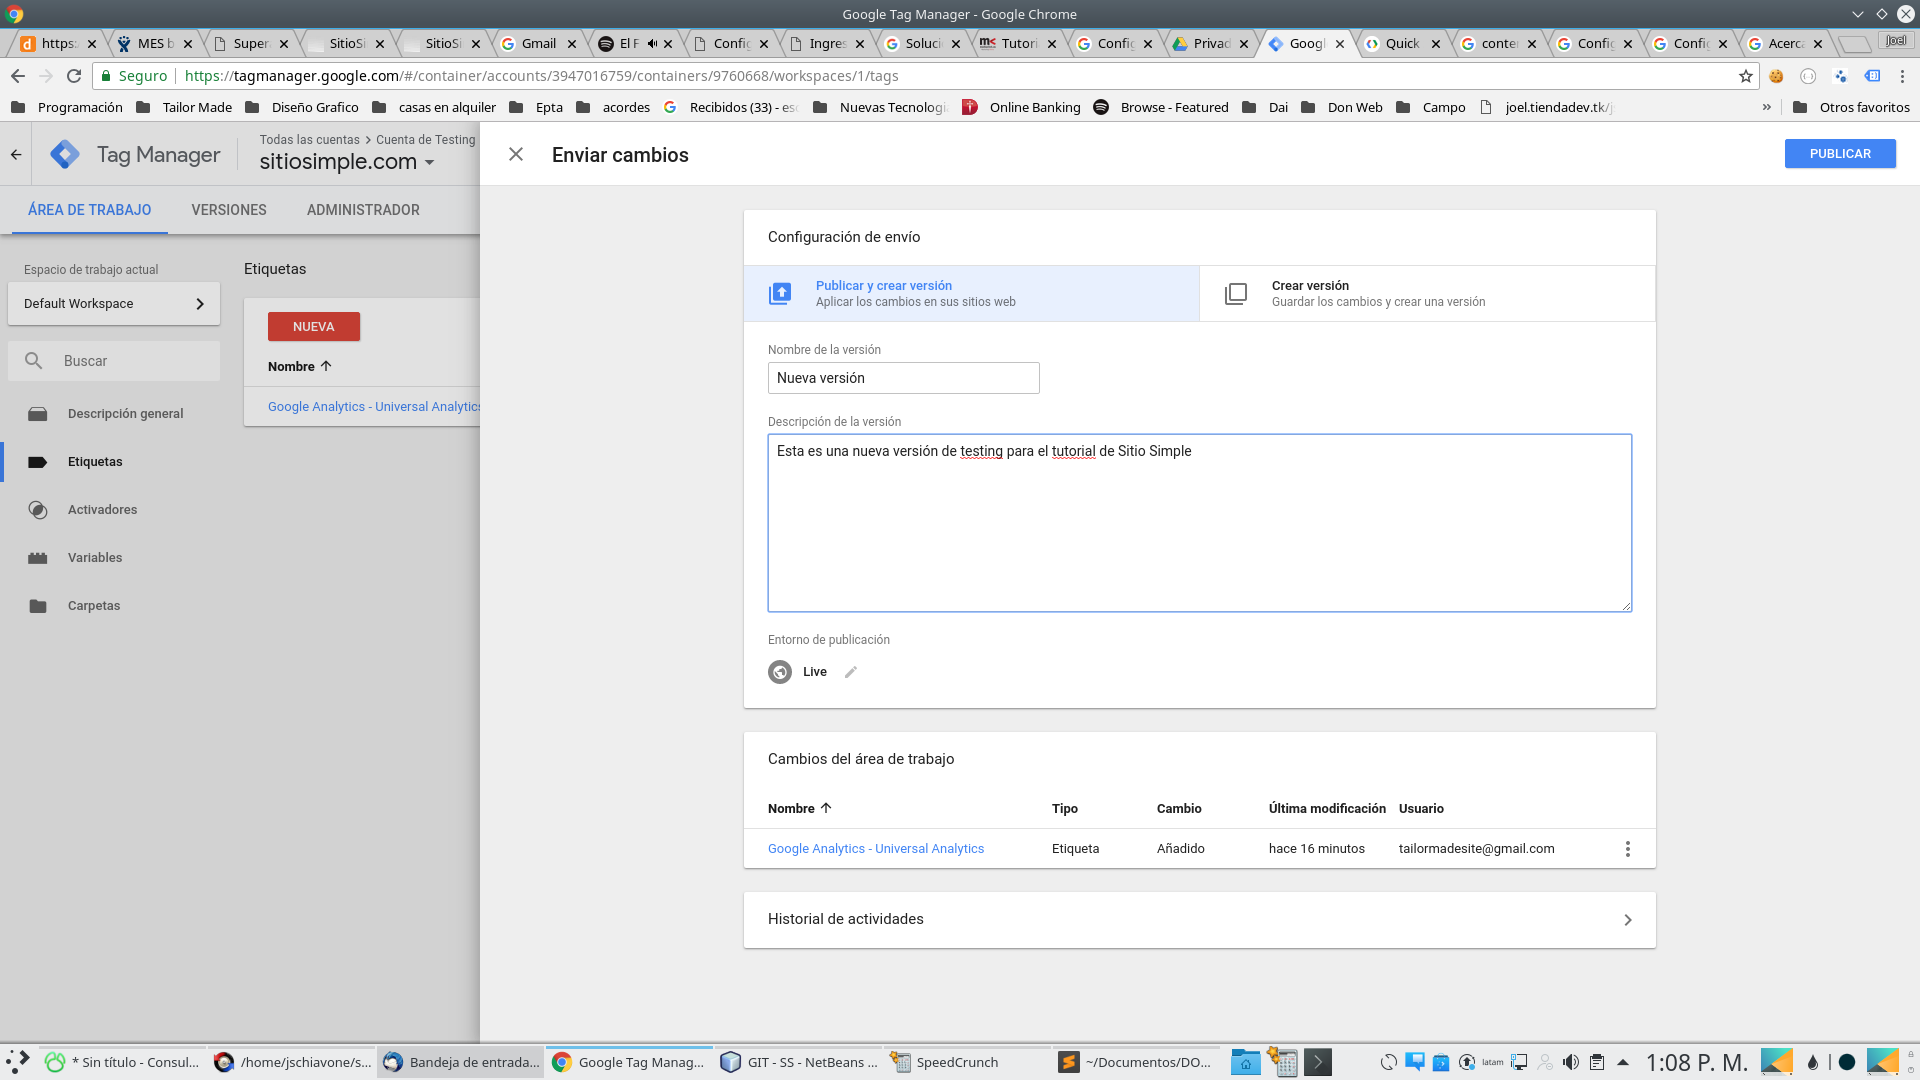The width and height of the screenshot is (1920, 1080).
Task: Open Online Banking bookmark
Action: coord(1021,107)
